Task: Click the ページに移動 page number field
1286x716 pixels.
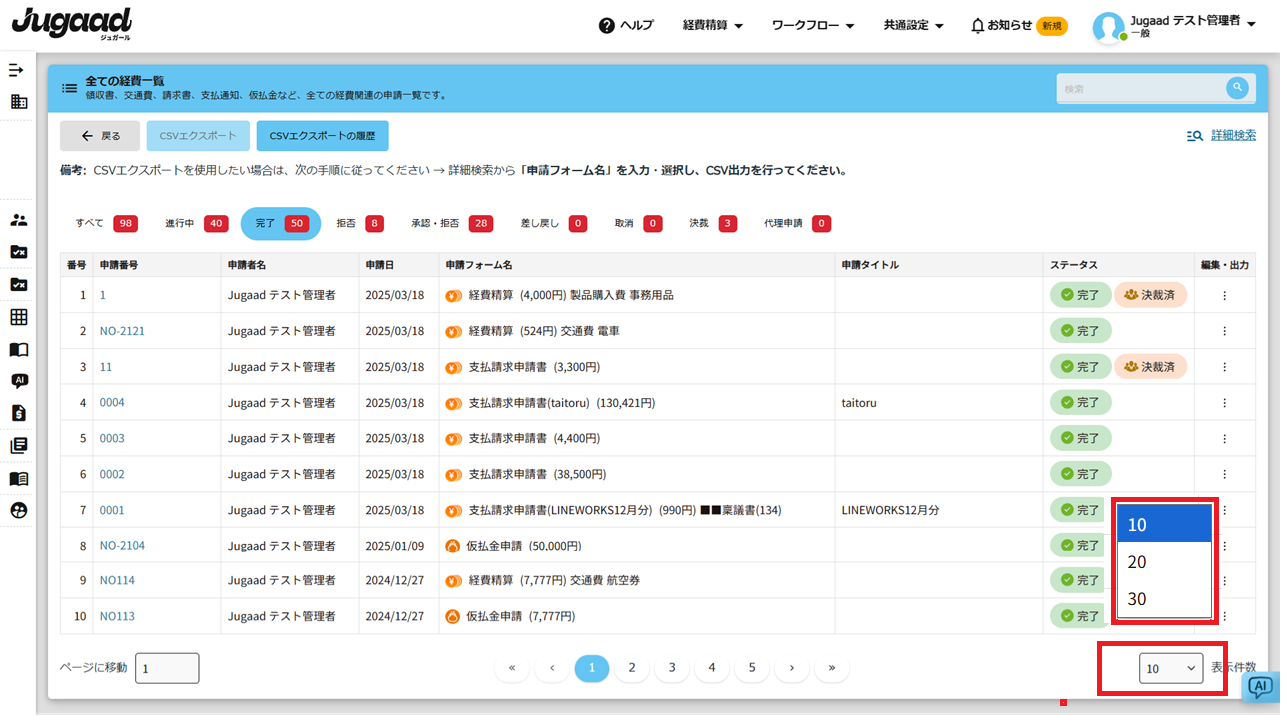Action: [167, 668]
